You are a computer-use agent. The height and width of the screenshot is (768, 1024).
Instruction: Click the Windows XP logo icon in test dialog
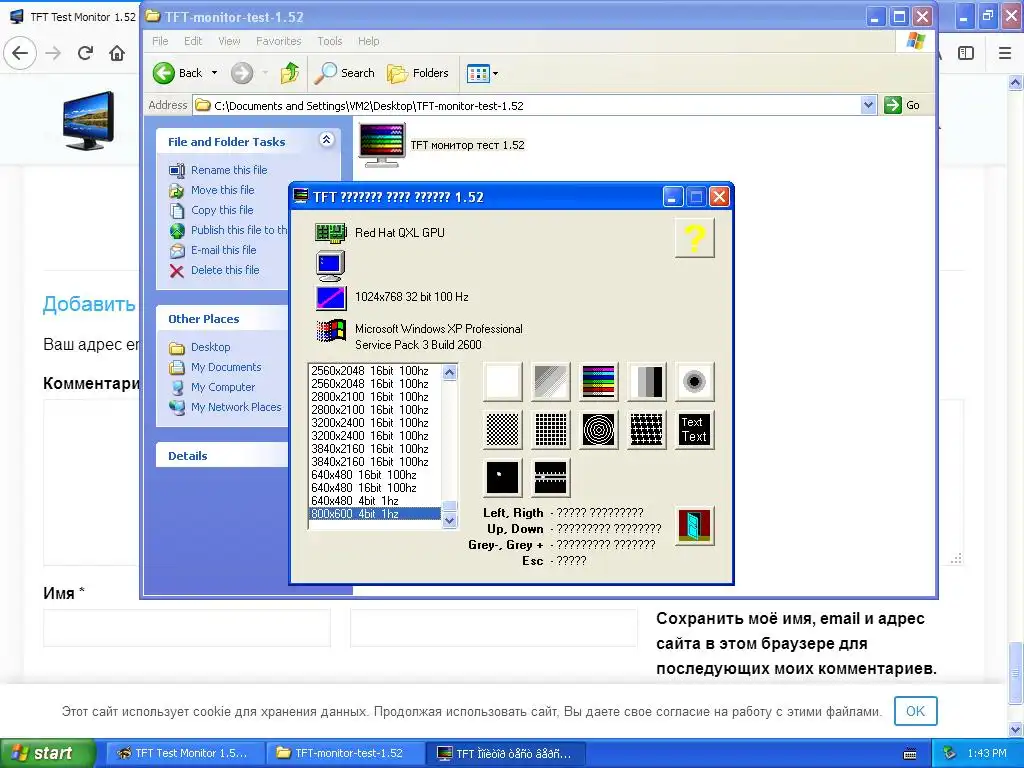coord(330,330)
